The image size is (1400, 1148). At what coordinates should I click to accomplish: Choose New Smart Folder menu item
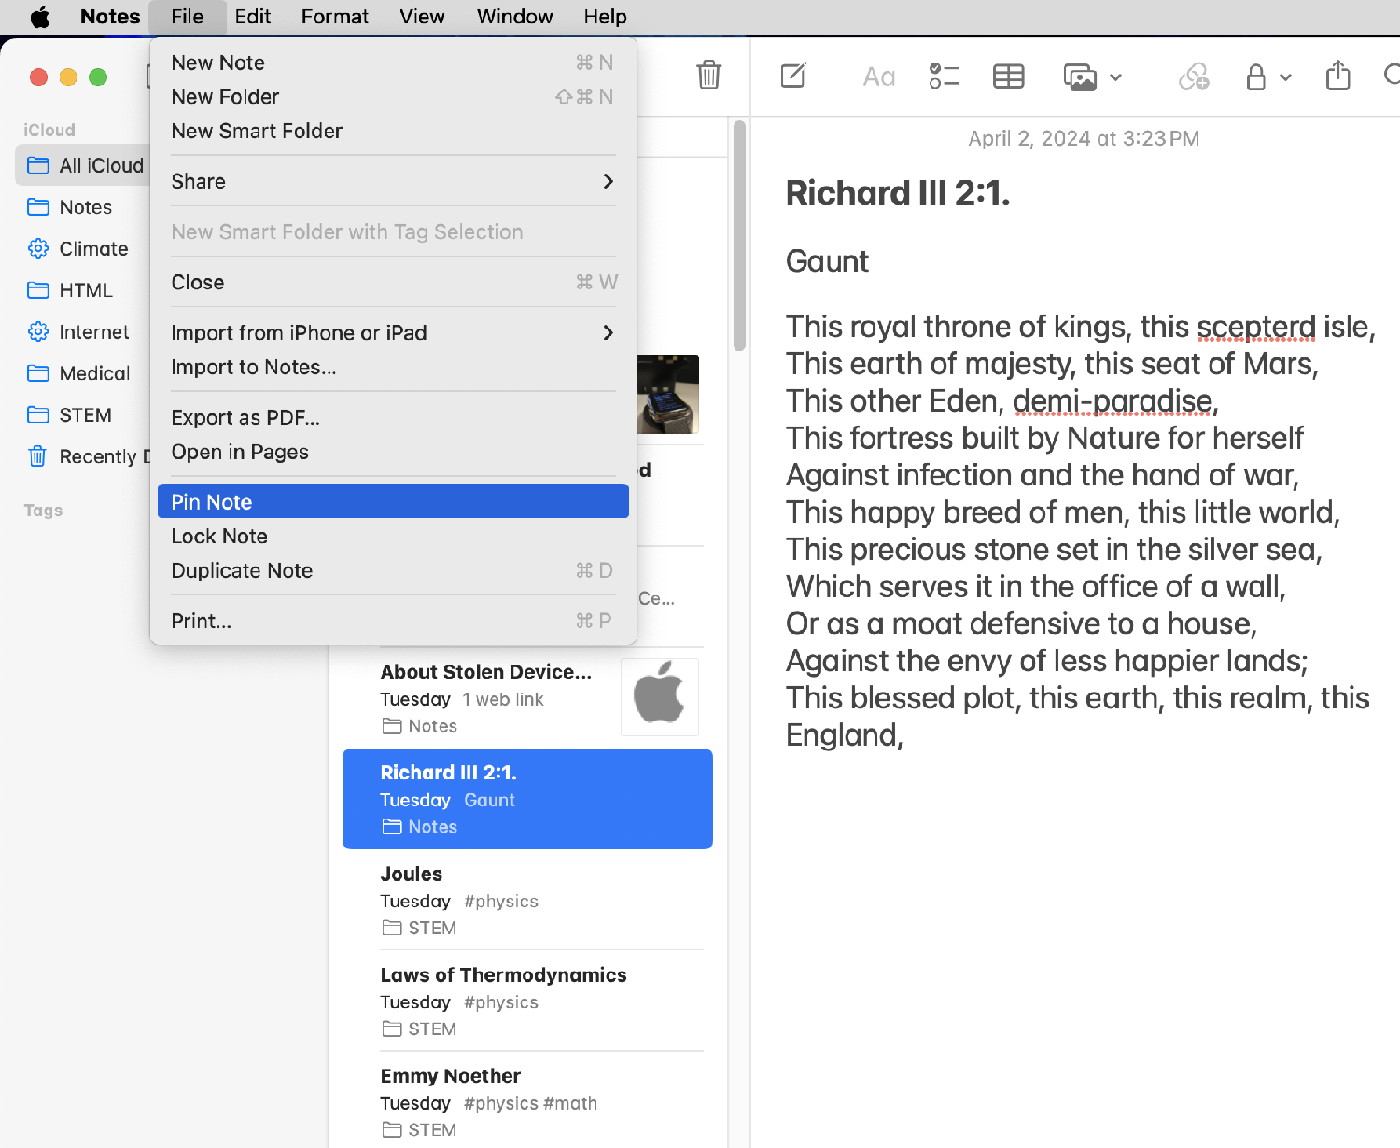[x=393, y=131]
